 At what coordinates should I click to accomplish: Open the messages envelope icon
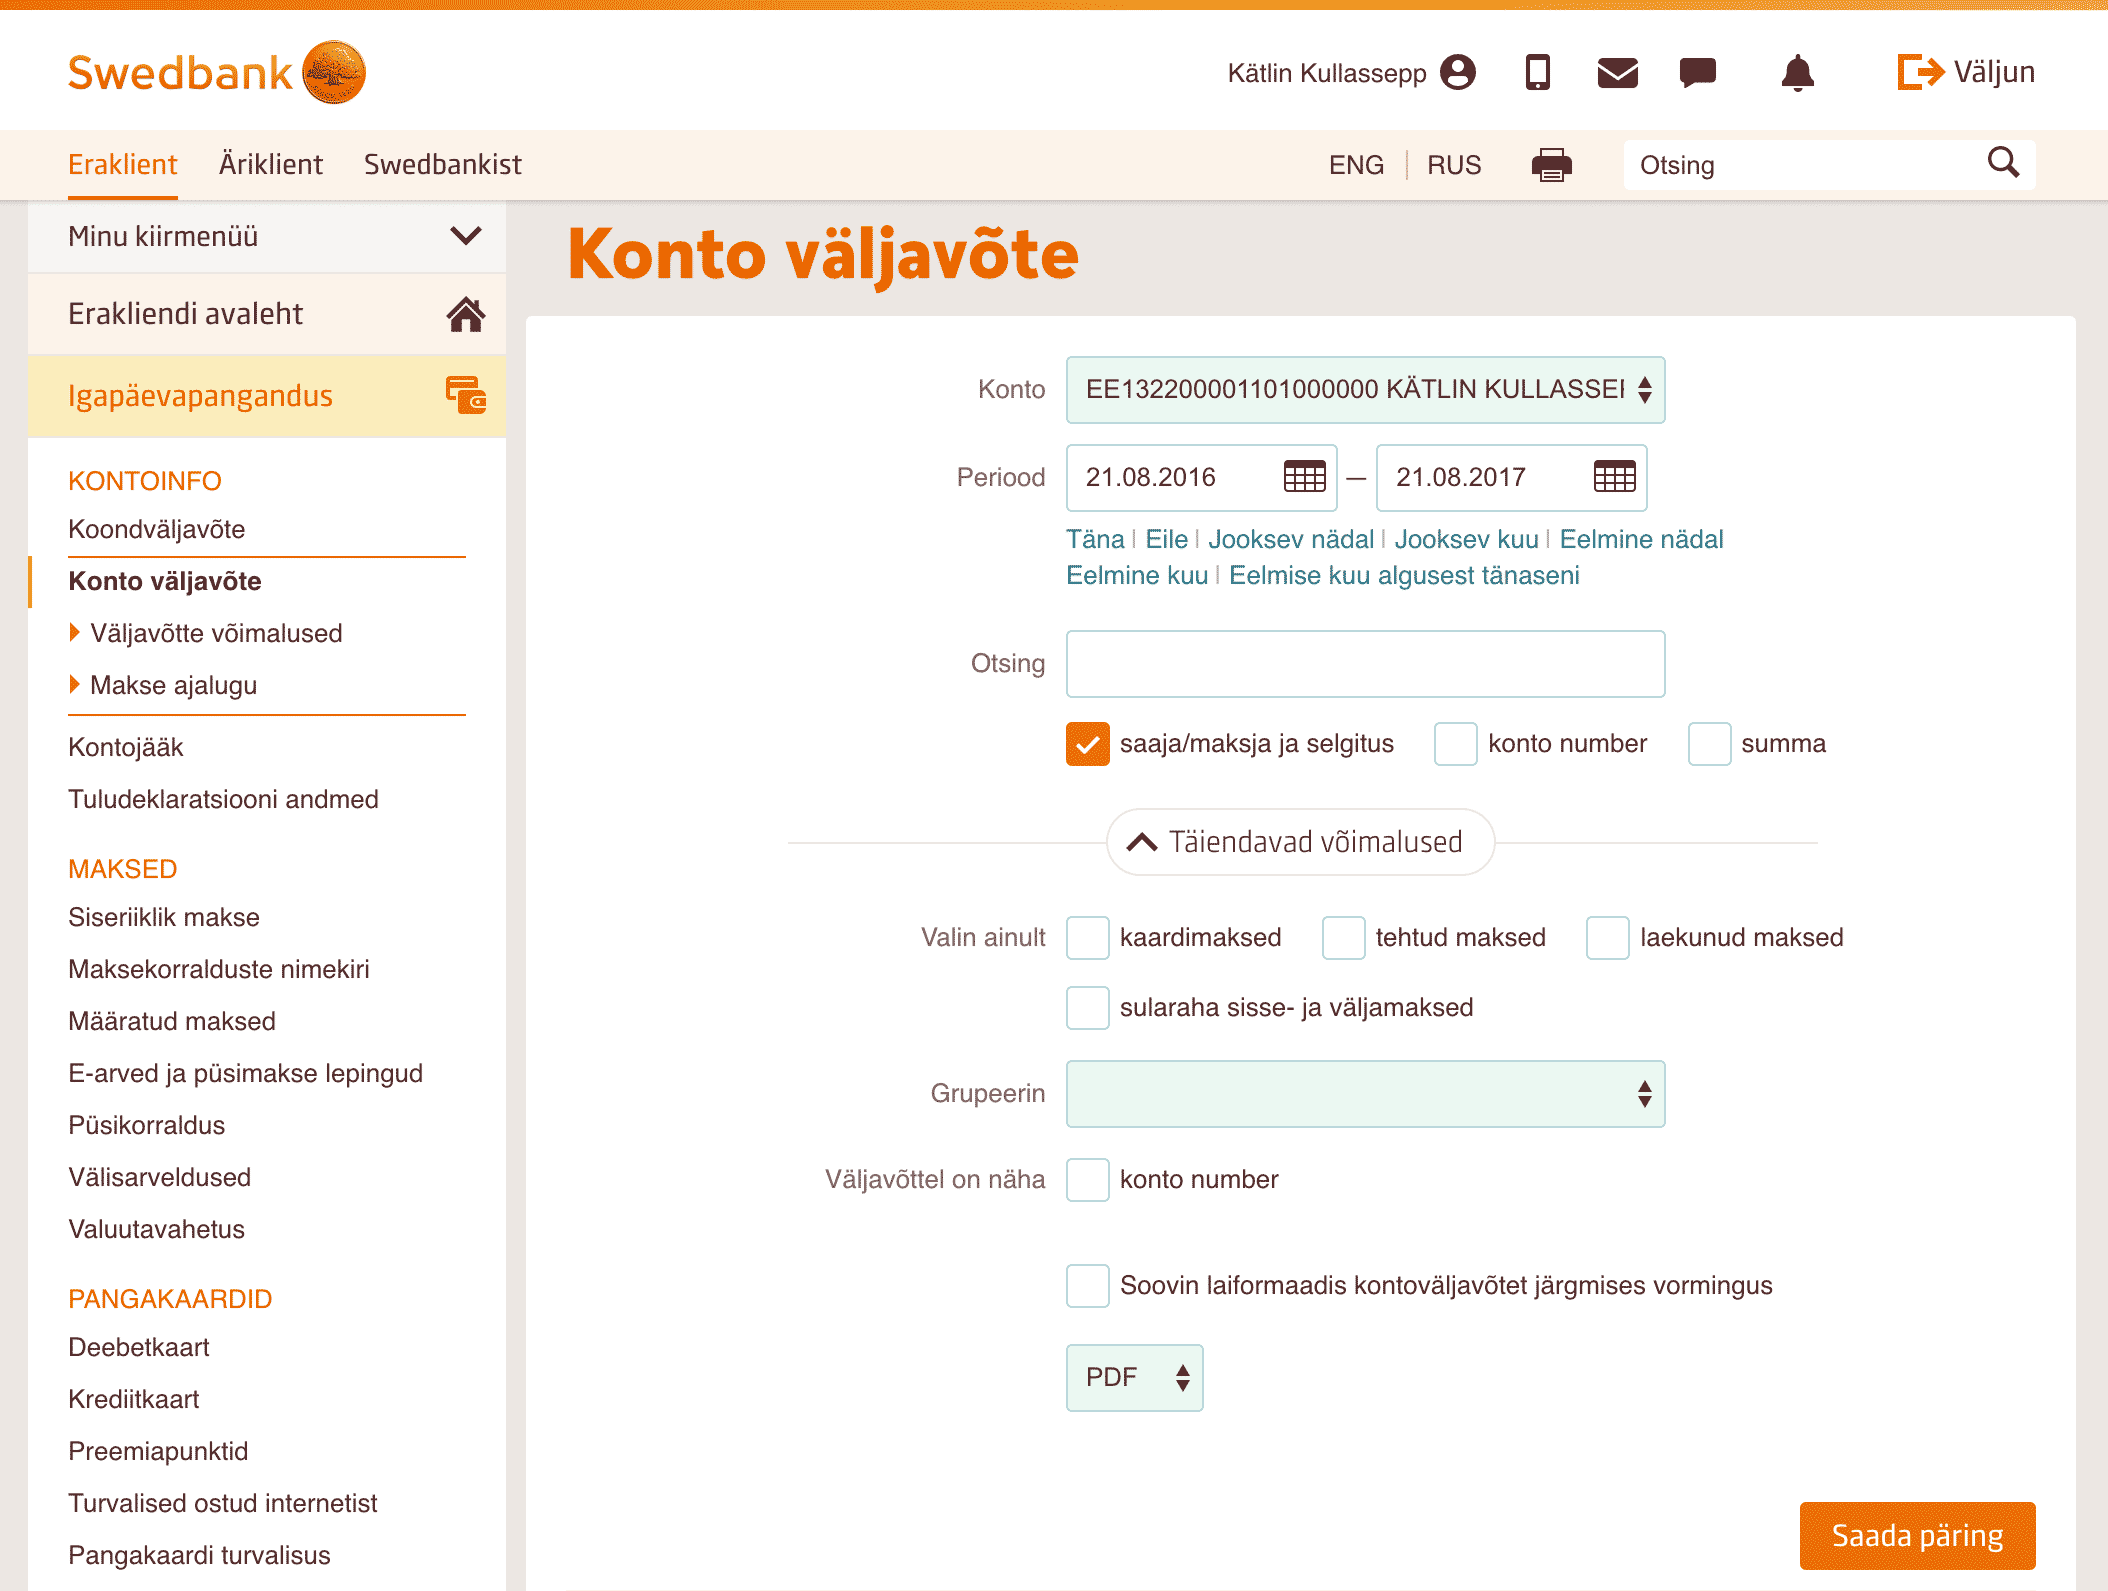point(1617,72)
